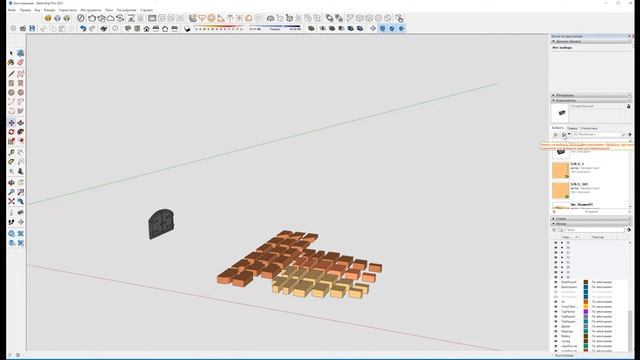Click the Пунктир column header

(598, 237)
